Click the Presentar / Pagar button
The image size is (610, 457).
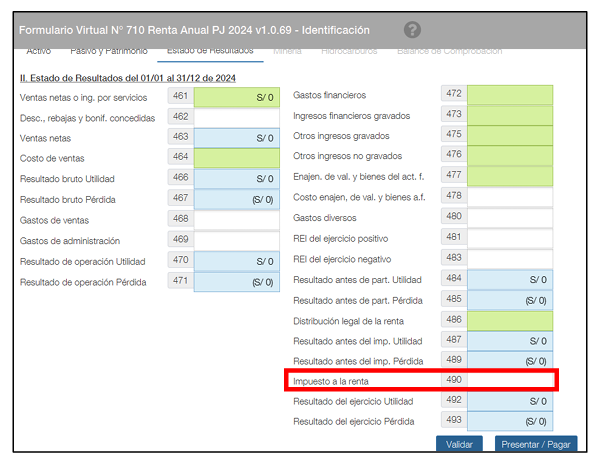[x=536, y=443]
